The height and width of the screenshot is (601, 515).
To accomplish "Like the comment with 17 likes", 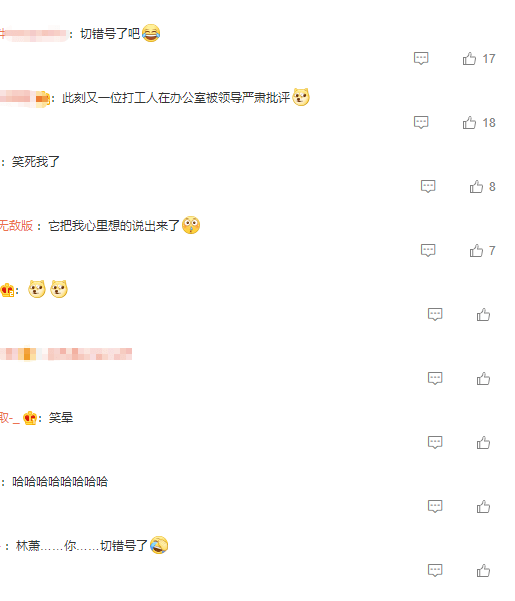I will click(x=469, y=59).
